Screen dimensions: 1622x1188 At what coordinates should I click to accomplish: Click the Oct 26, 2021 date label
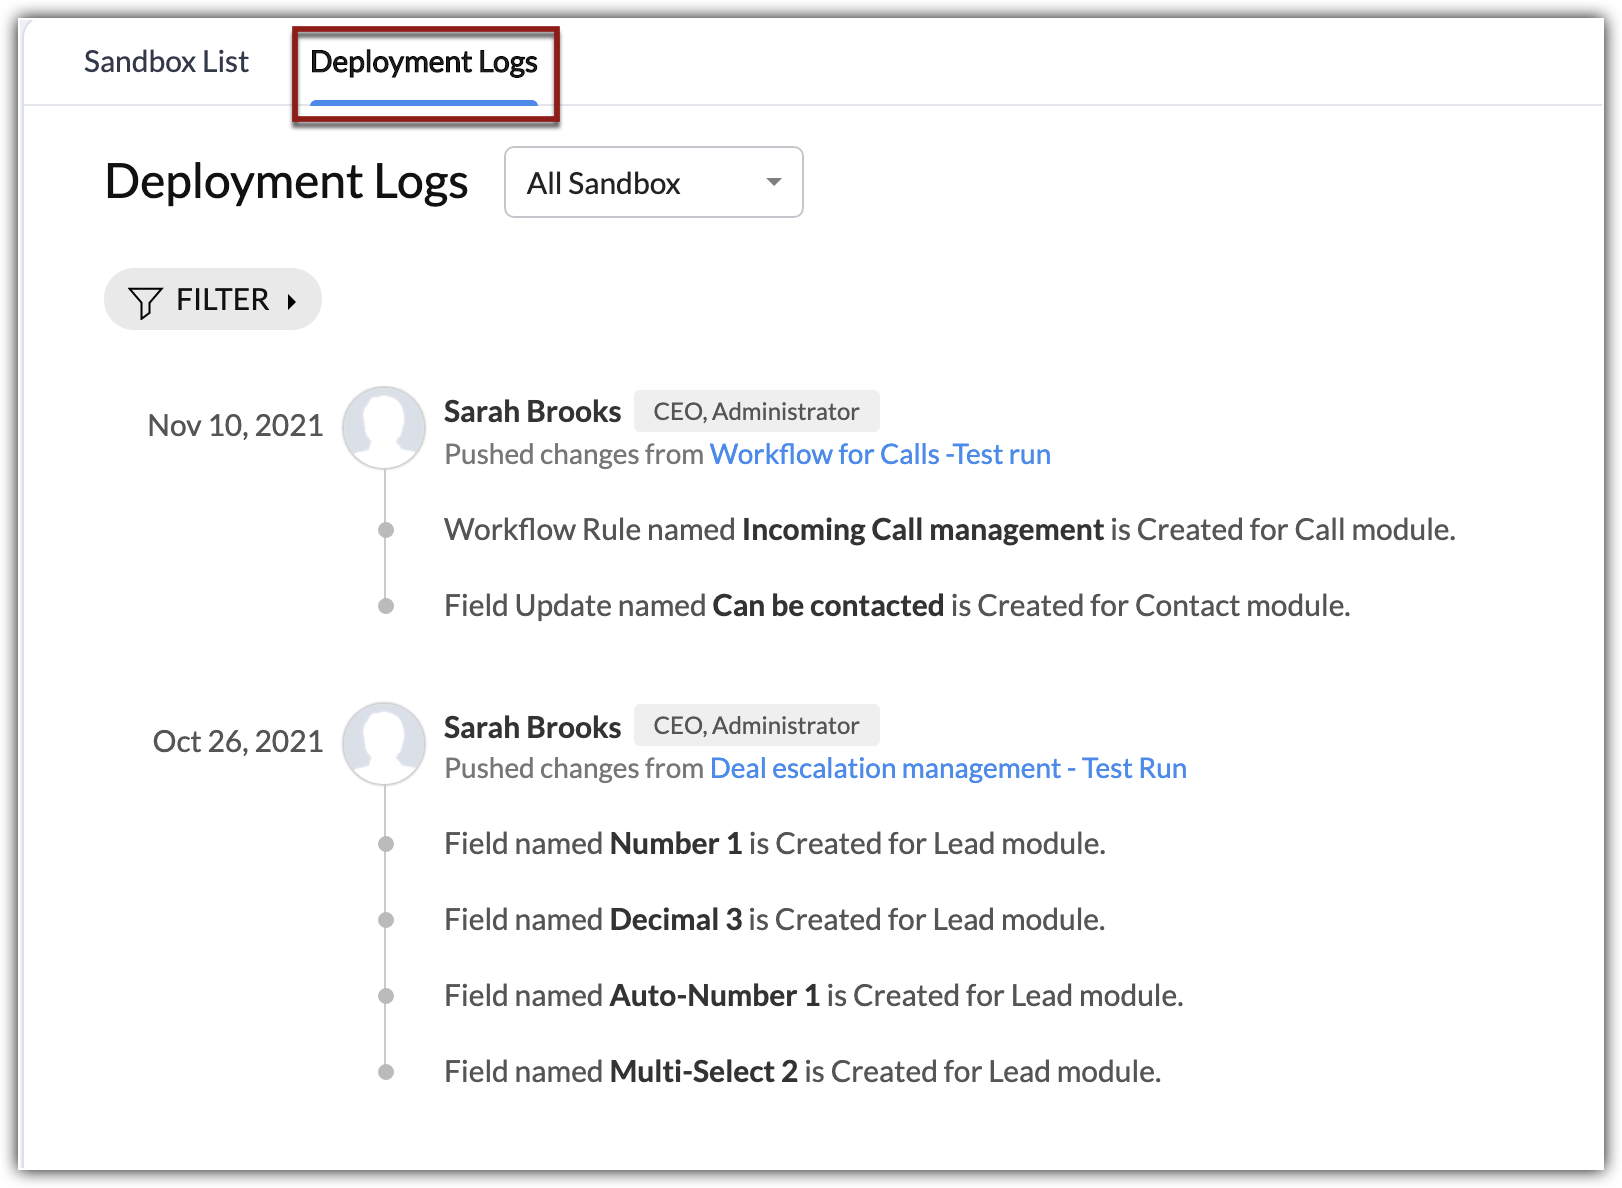pos(238,742)
